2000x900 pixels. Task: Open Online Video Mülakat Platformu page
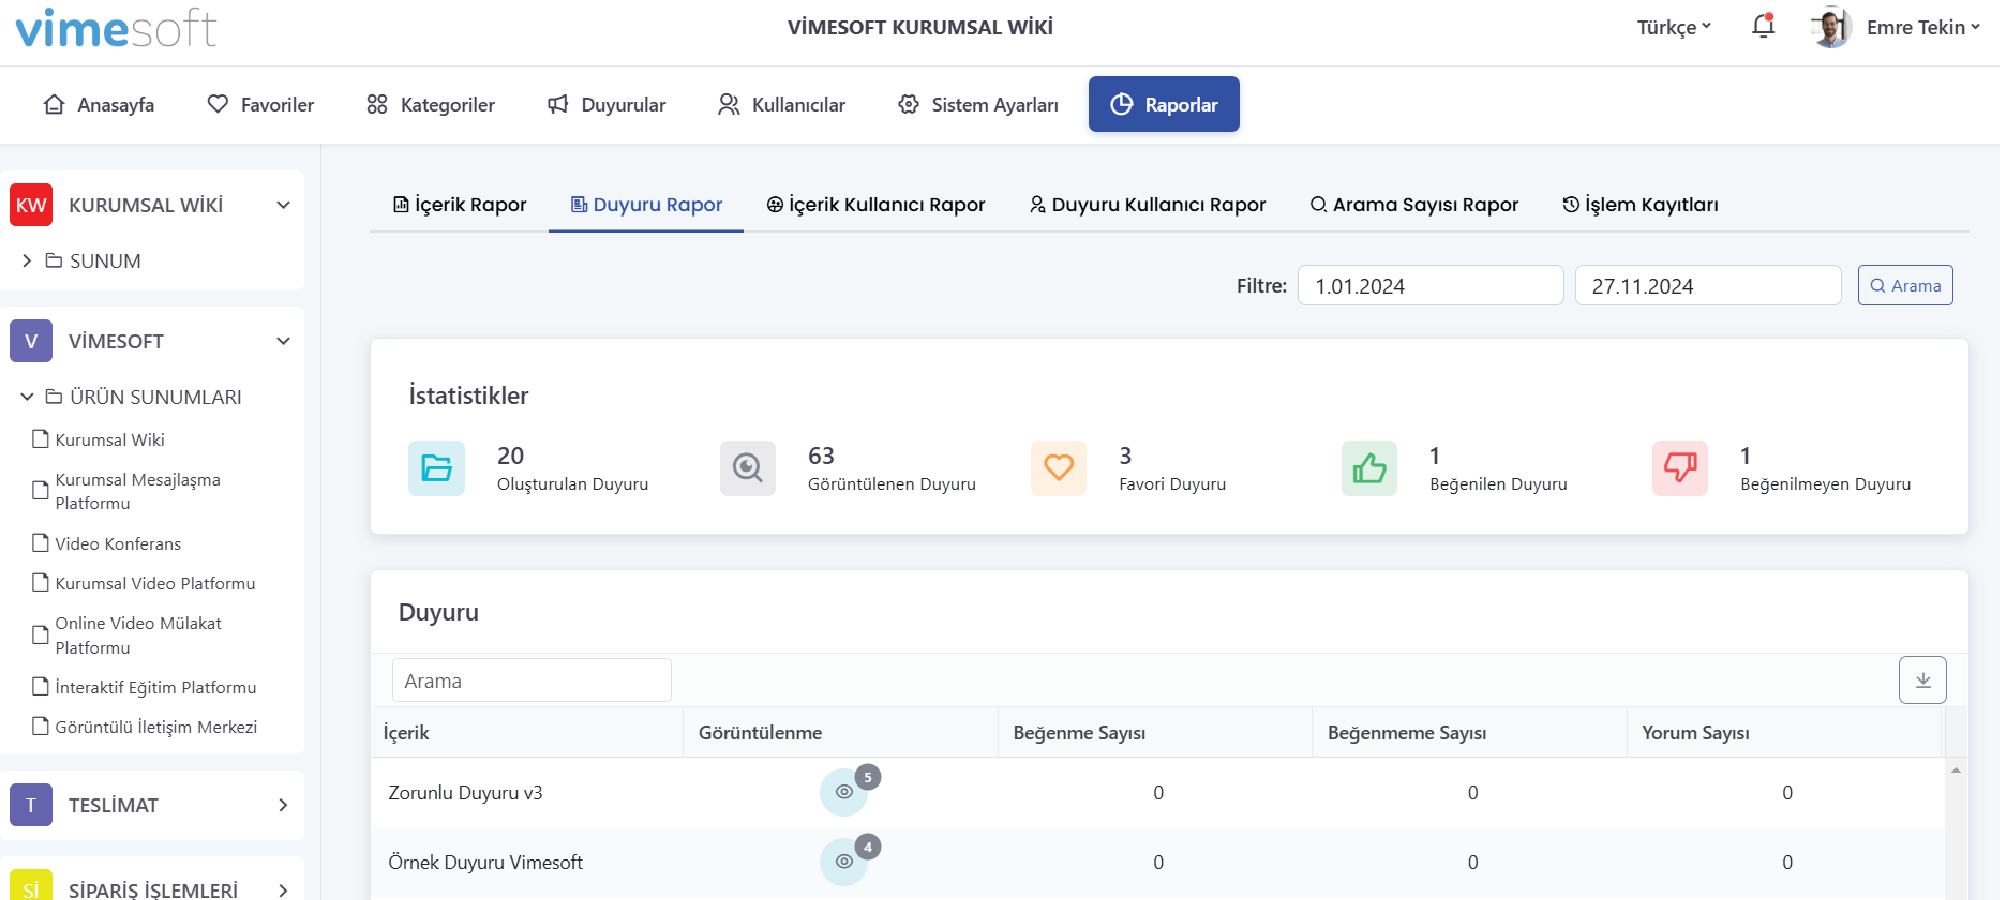(138, 635)
